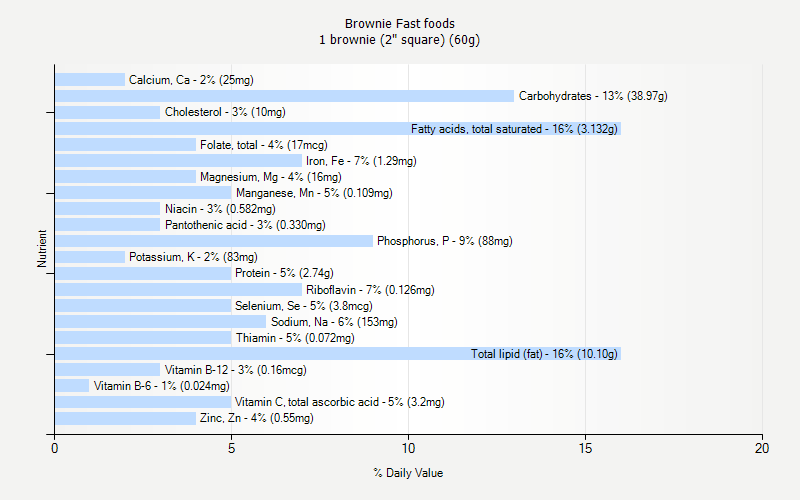The image size is (800, 500).
Task: Click Magnesium, Mg - 4% (16mg) label
Action: point(271,177)
